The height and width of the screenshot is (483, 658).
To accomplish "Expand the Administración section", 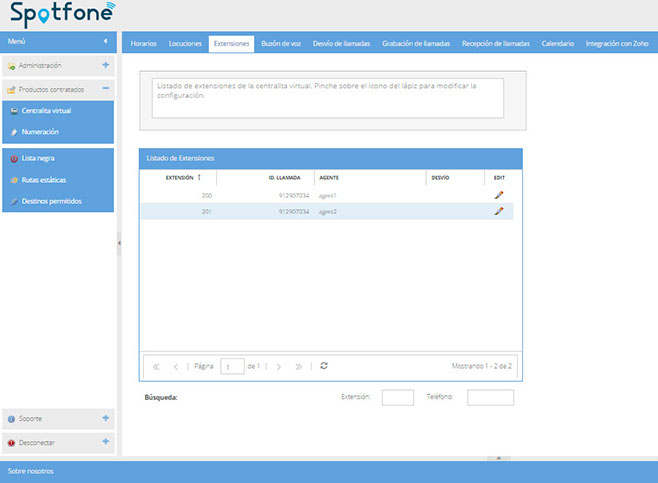I will (x=105, y=65).
